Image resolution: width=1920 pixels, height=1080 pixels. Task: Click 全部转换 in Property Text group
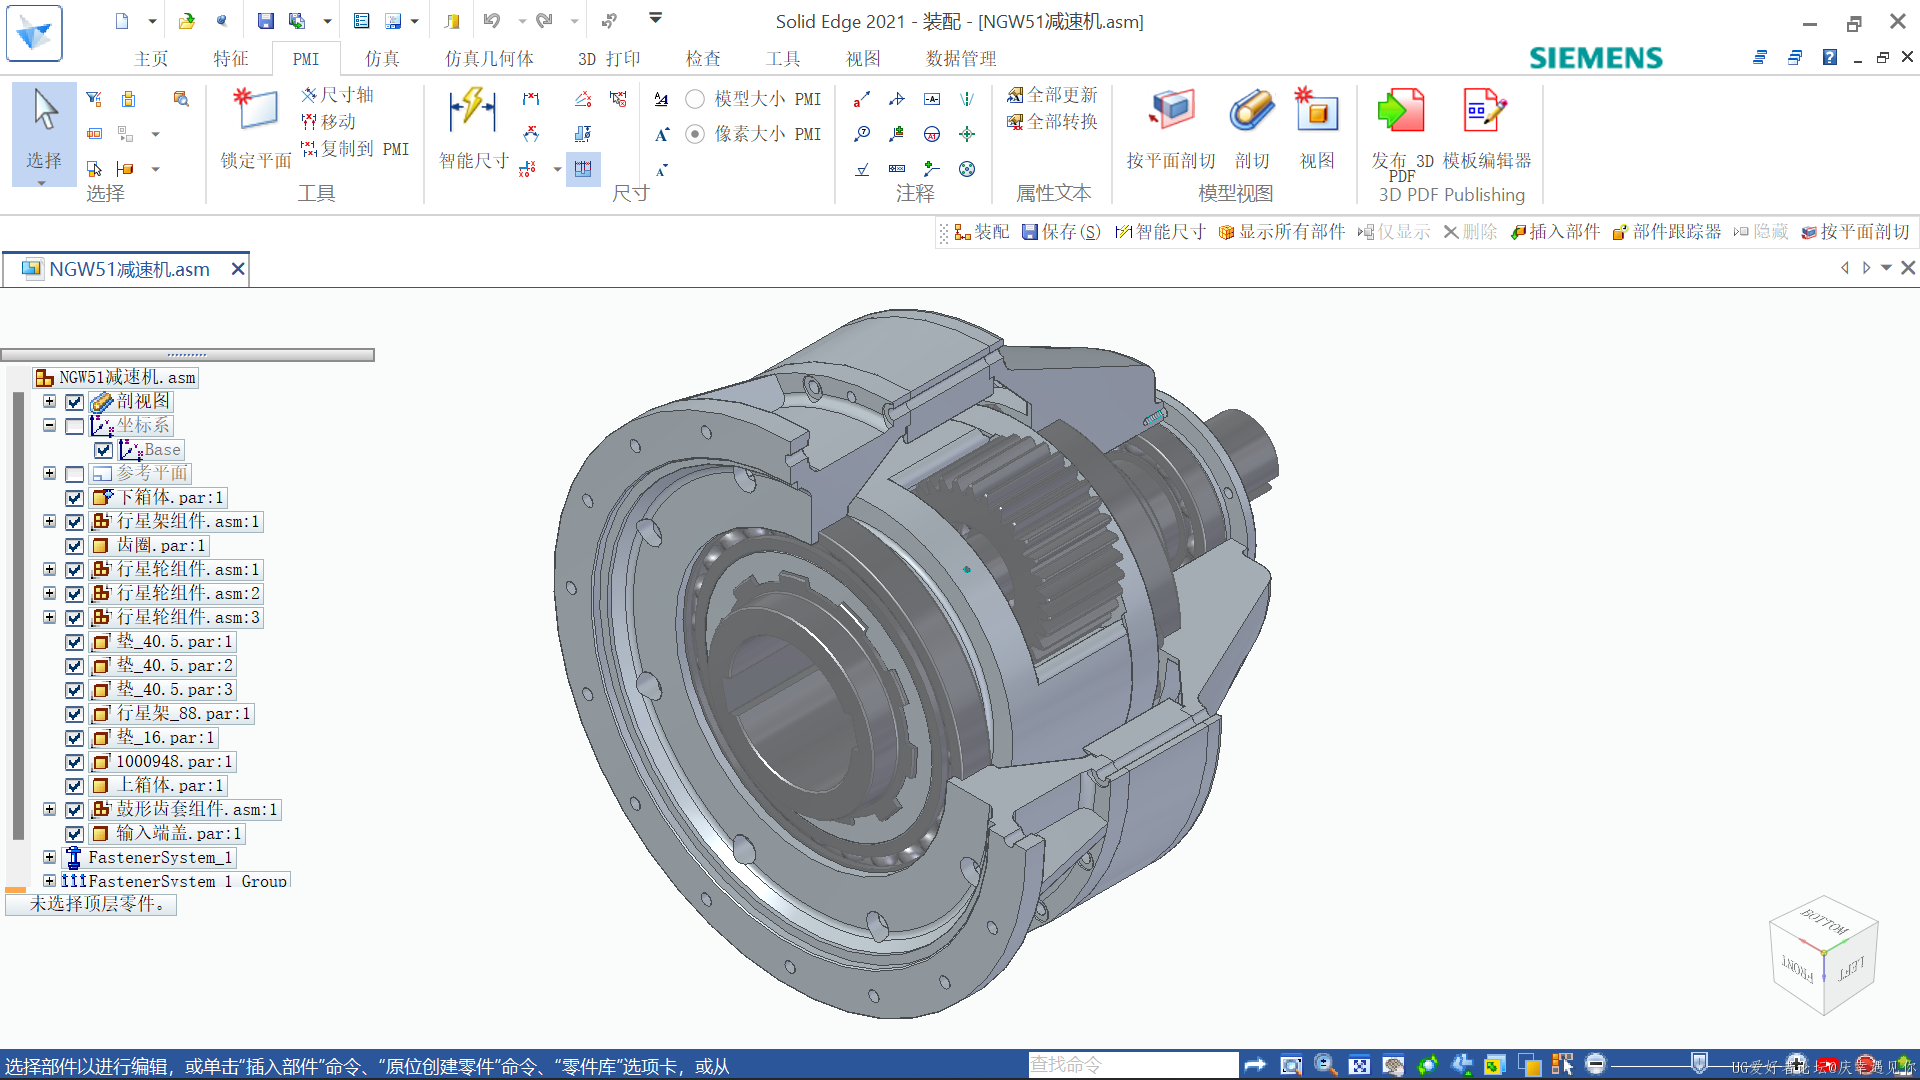pos(1052,122)
